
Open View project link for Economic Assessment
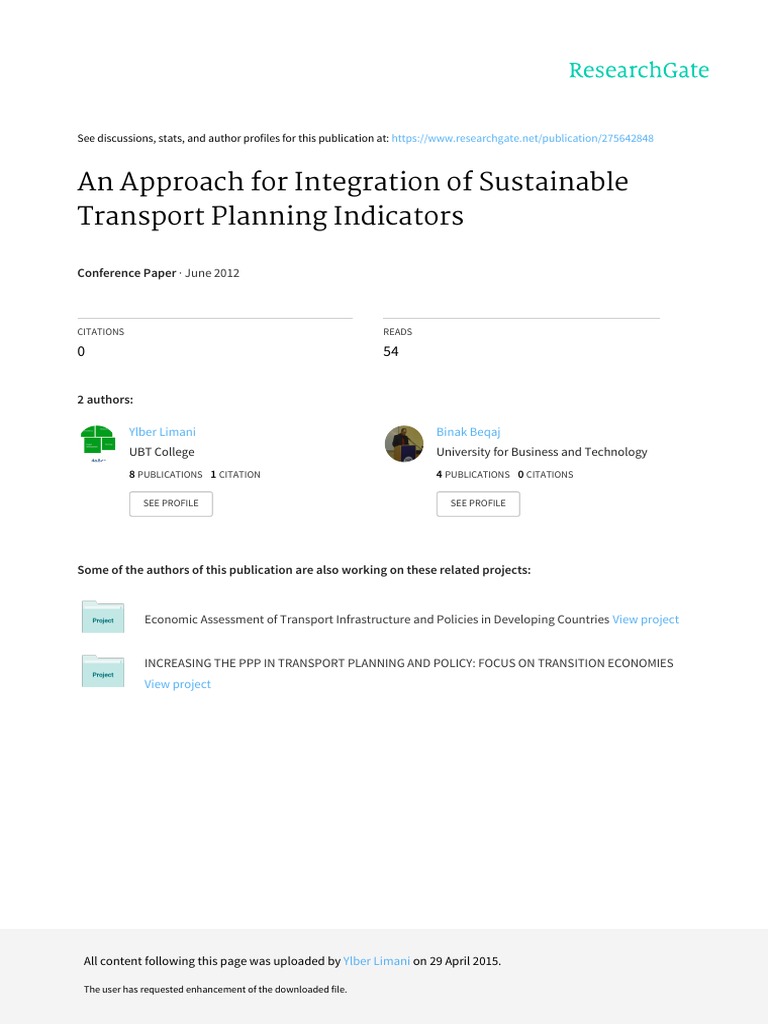[x=645, y=620]
